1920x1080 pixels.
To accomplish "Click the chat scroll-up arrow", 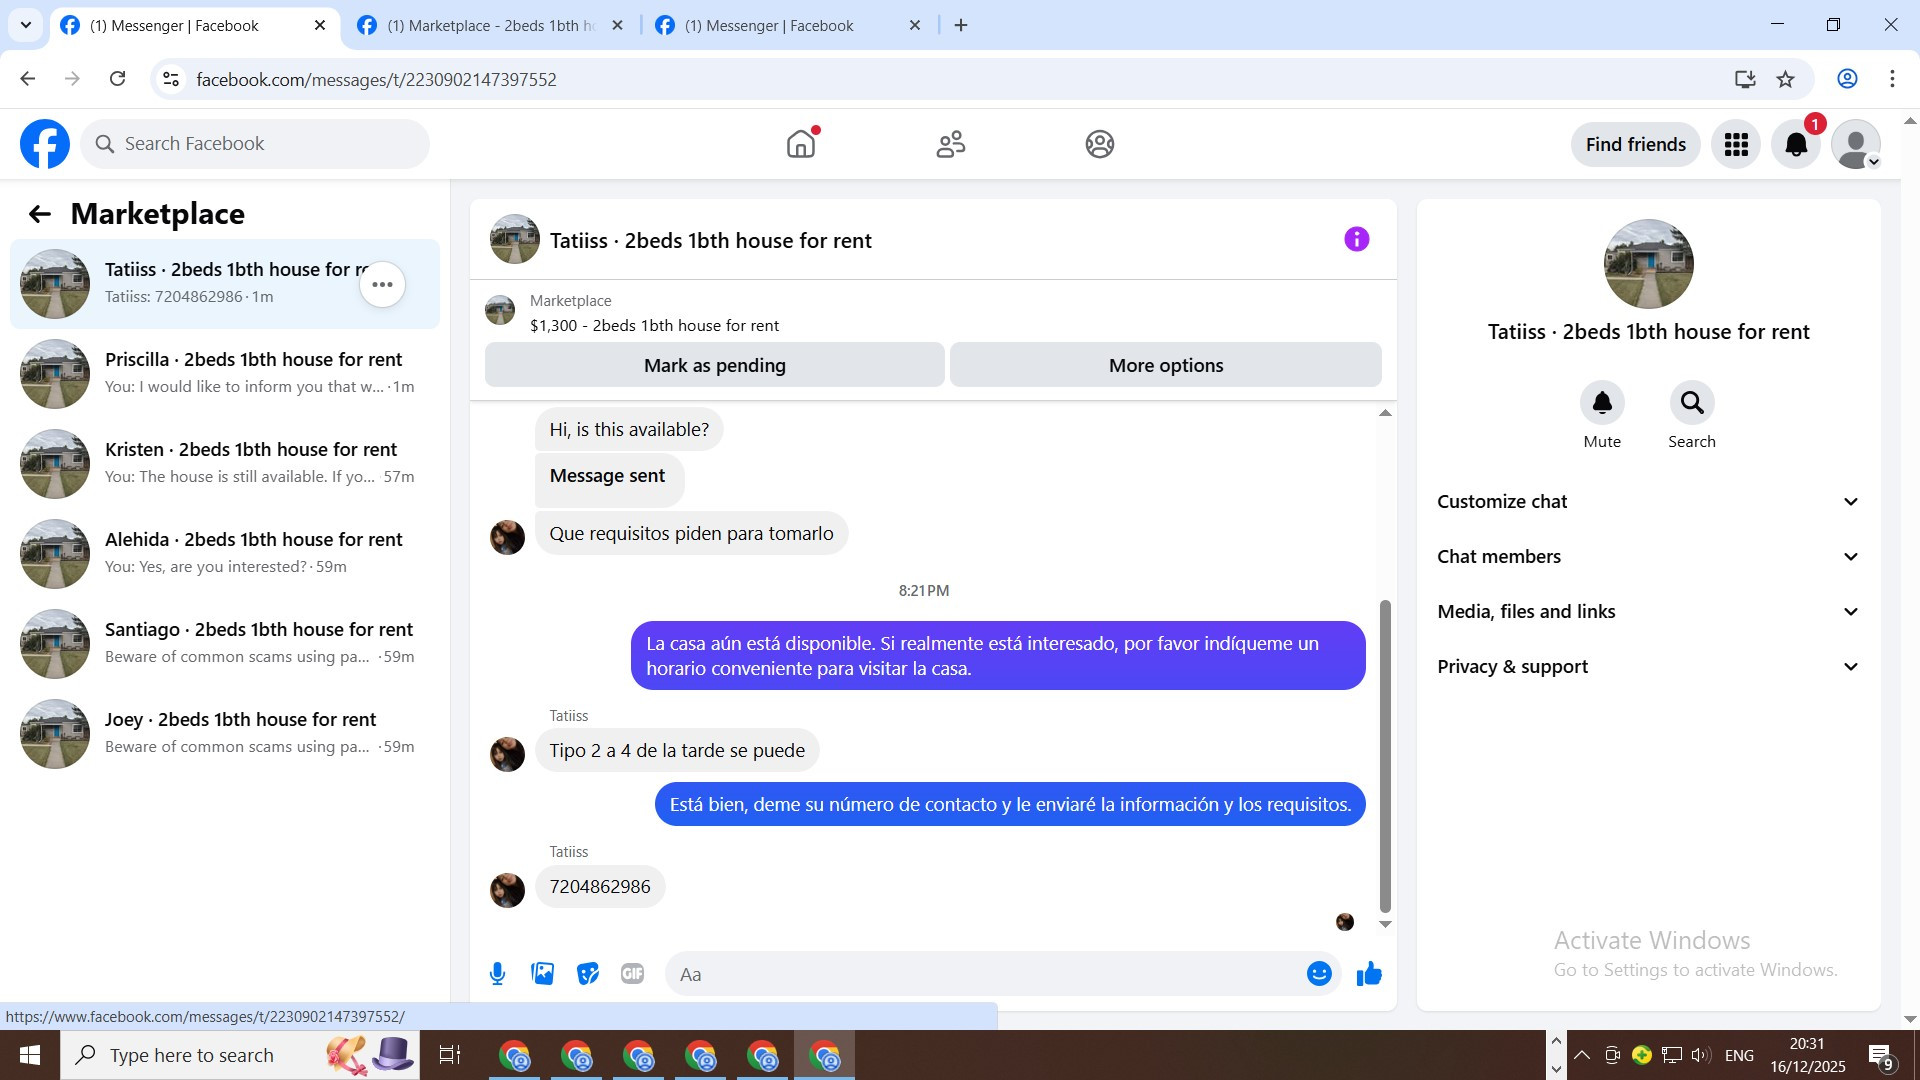I will (1385, 413).
